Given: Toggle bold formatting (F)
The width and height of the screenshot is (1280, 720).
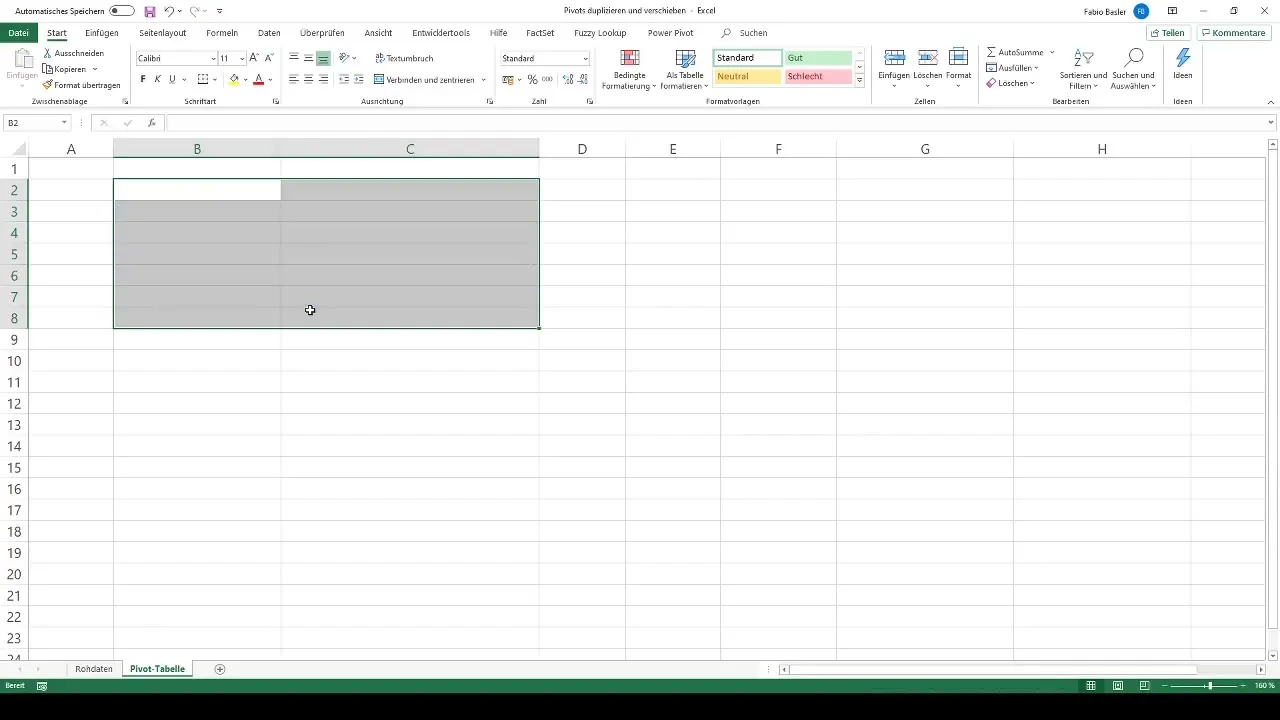Looking at the screenshot, I should (143, 79).
